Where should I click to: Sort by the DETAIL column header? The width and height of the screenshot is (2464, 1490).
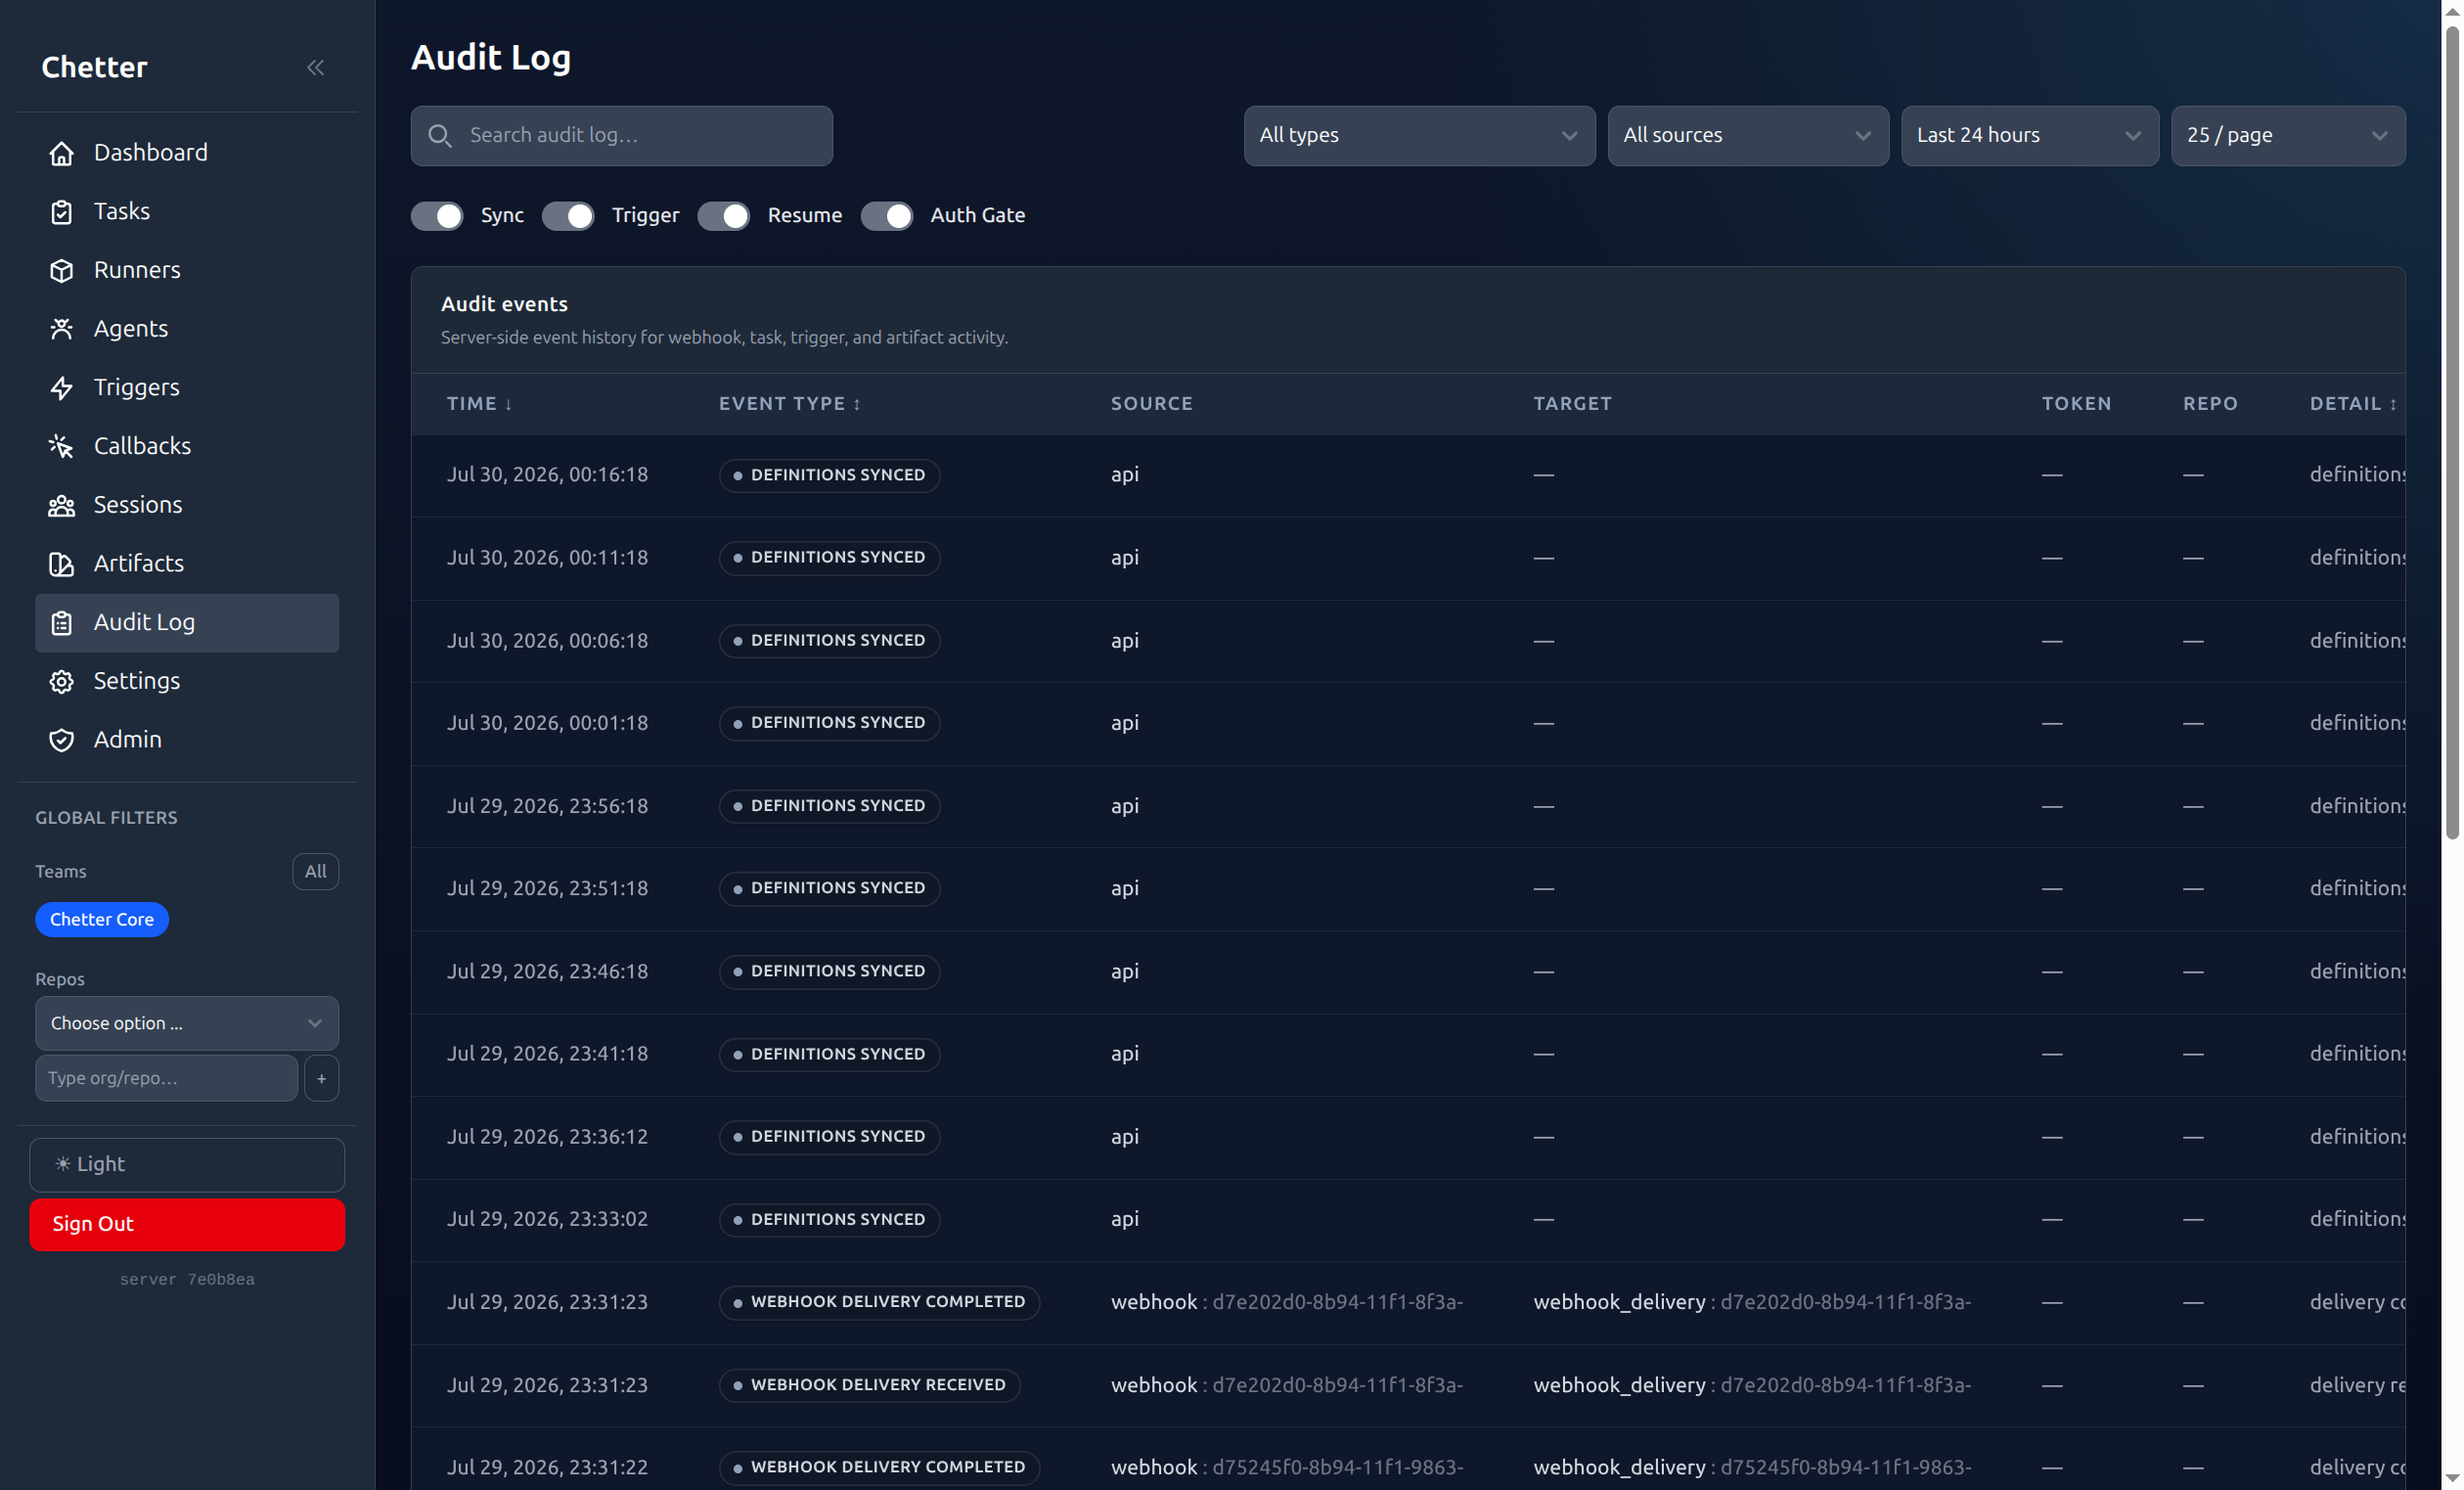point(2353,403)
